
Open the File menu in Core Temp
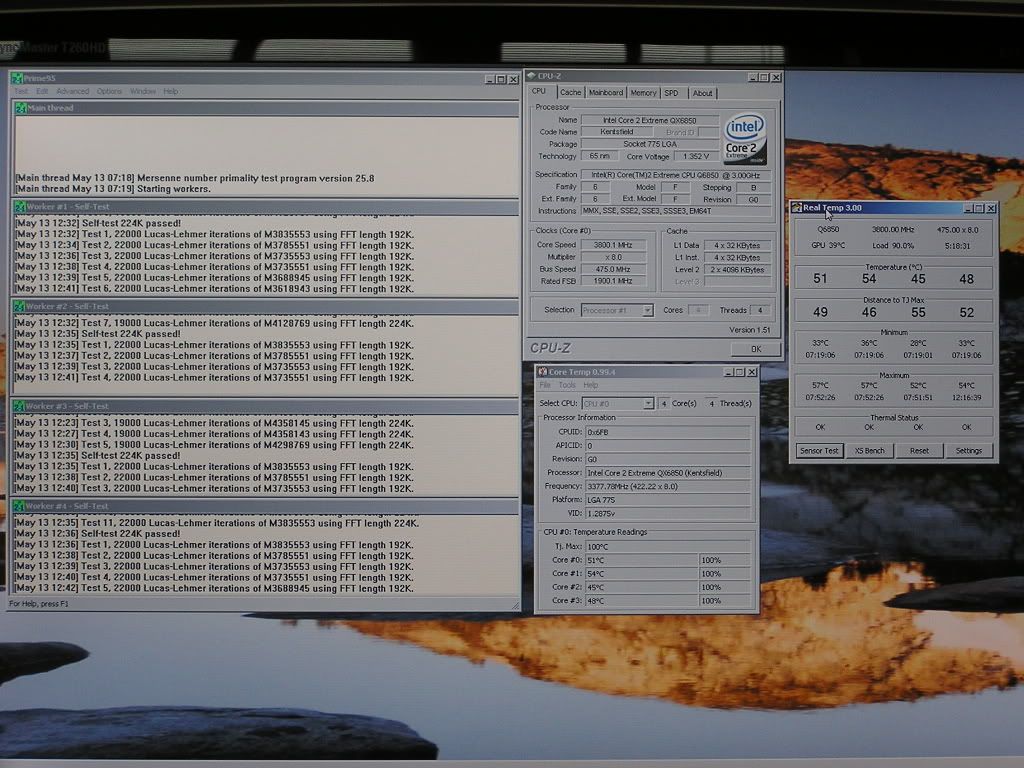[545, 385]
